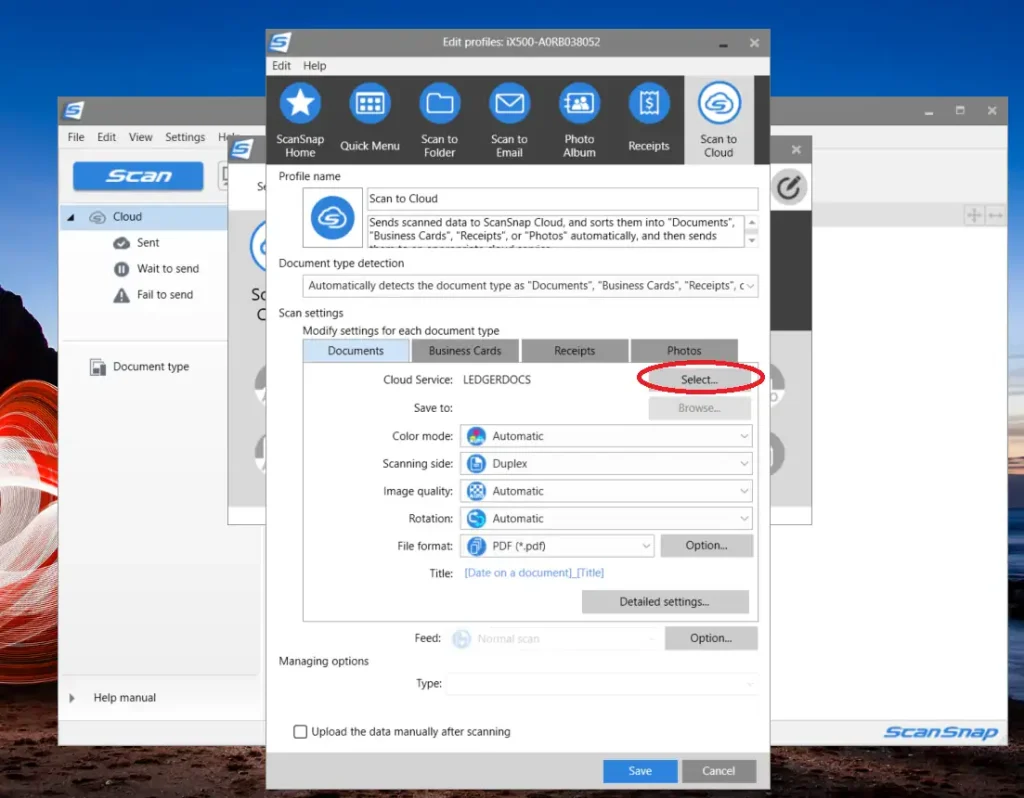The image size is (1024, 798).
Task: Click the Duplex scanning side icon
Action: coord(477,464)
